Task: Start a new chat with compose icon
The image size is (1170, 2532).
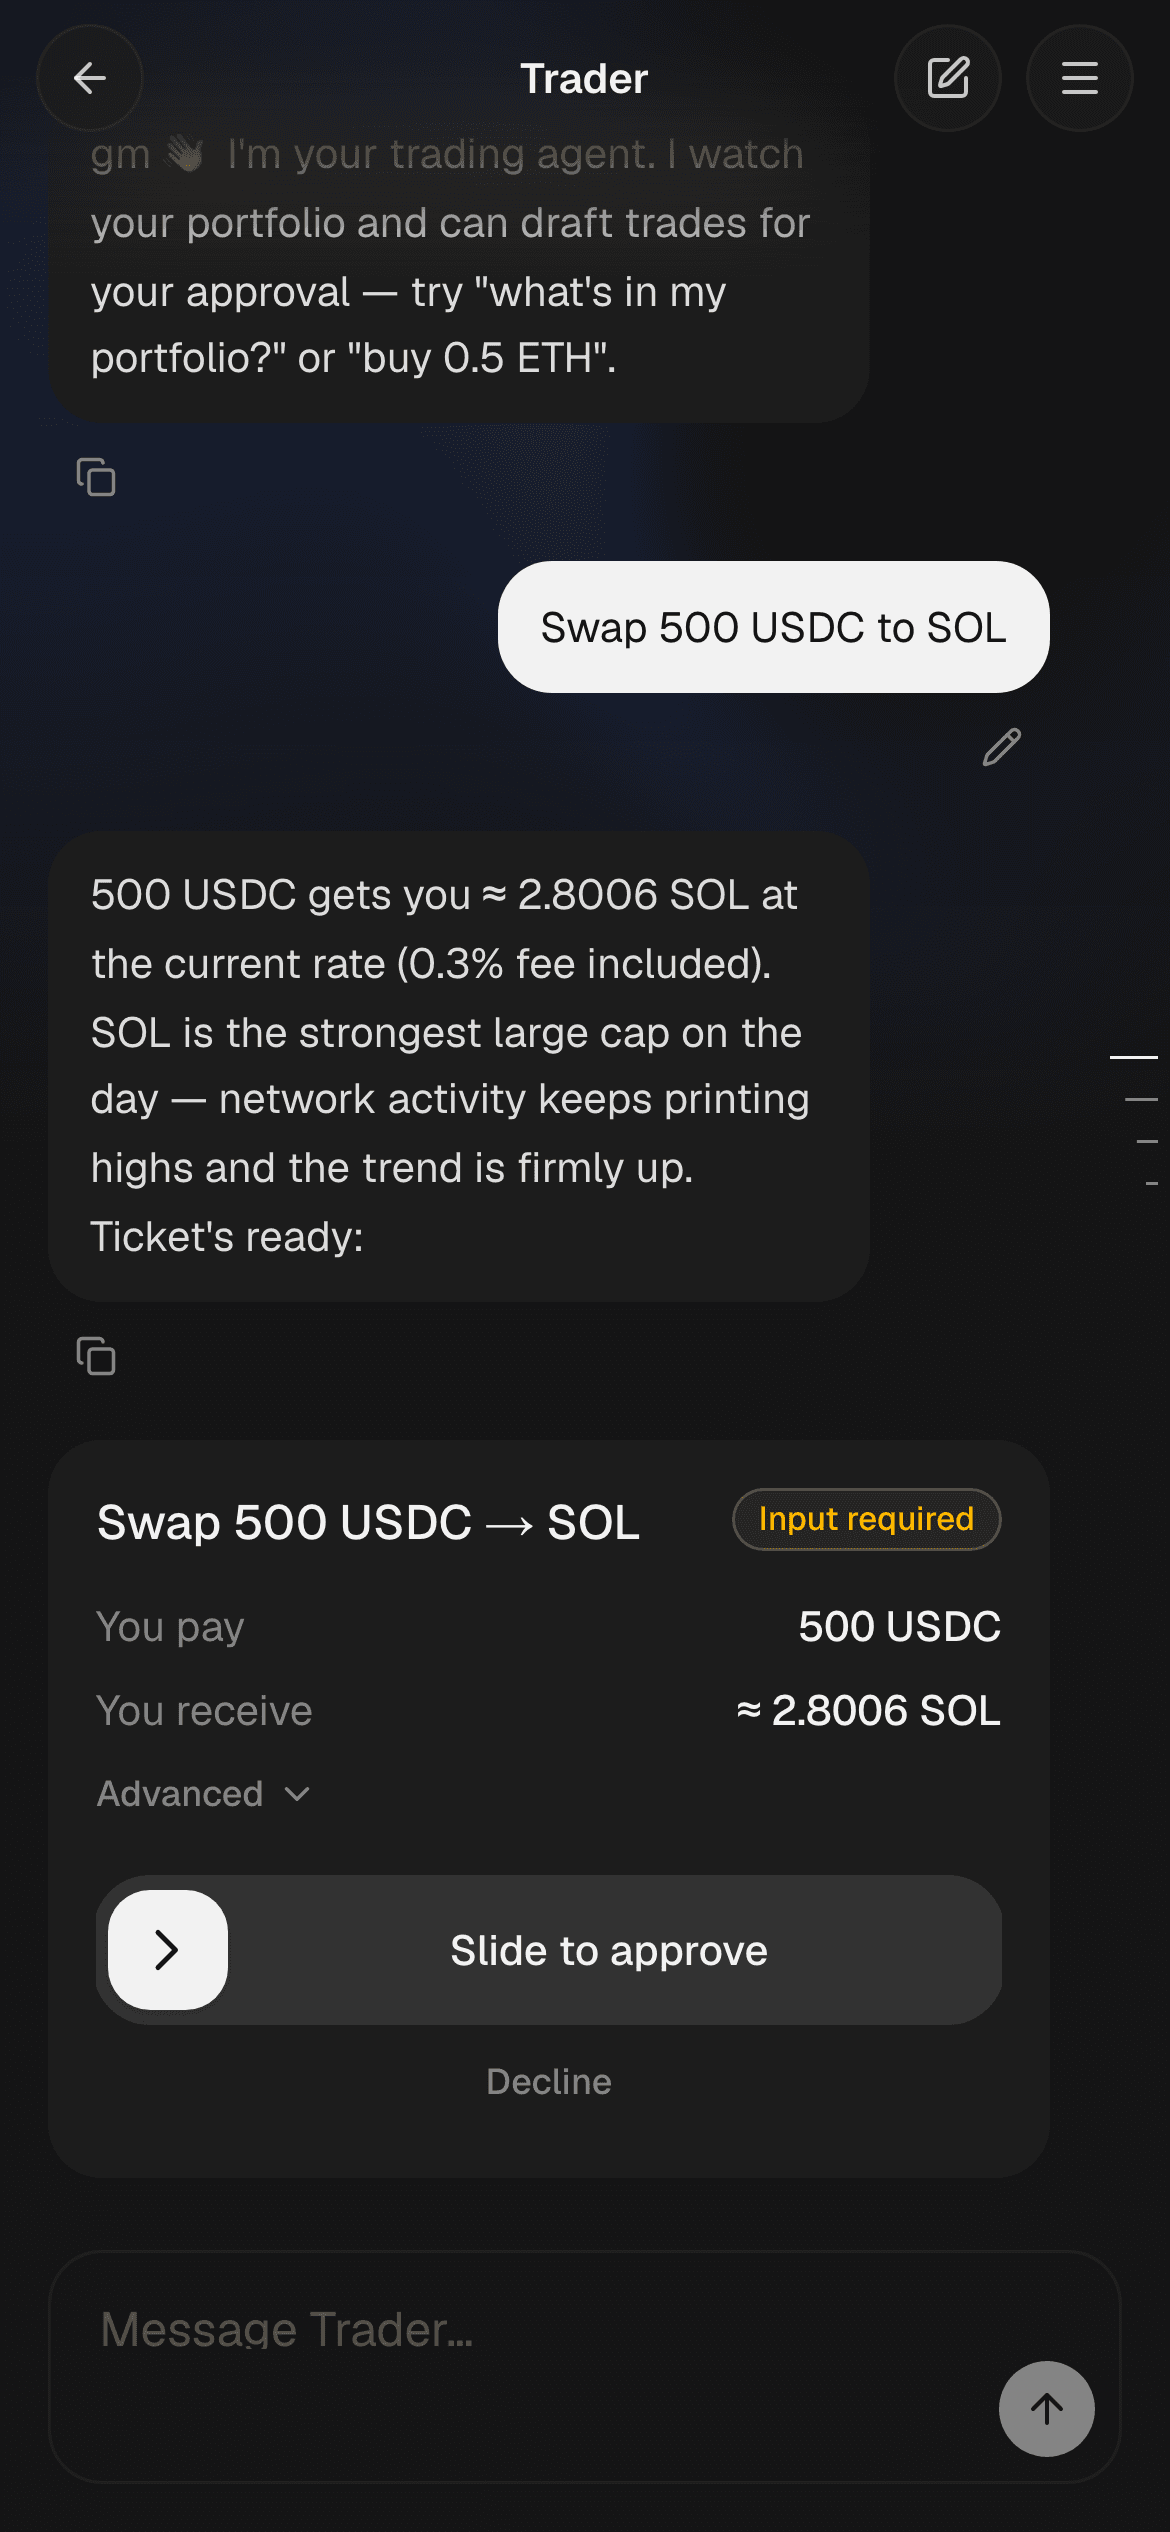Action: pyautogui.click(x=948, y=78)
